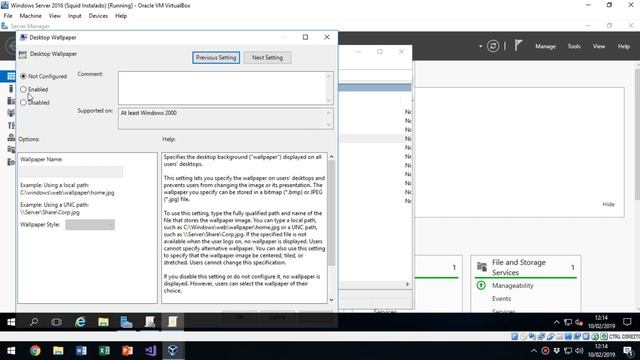Open the Server Manager View menu

pos(599,46)
